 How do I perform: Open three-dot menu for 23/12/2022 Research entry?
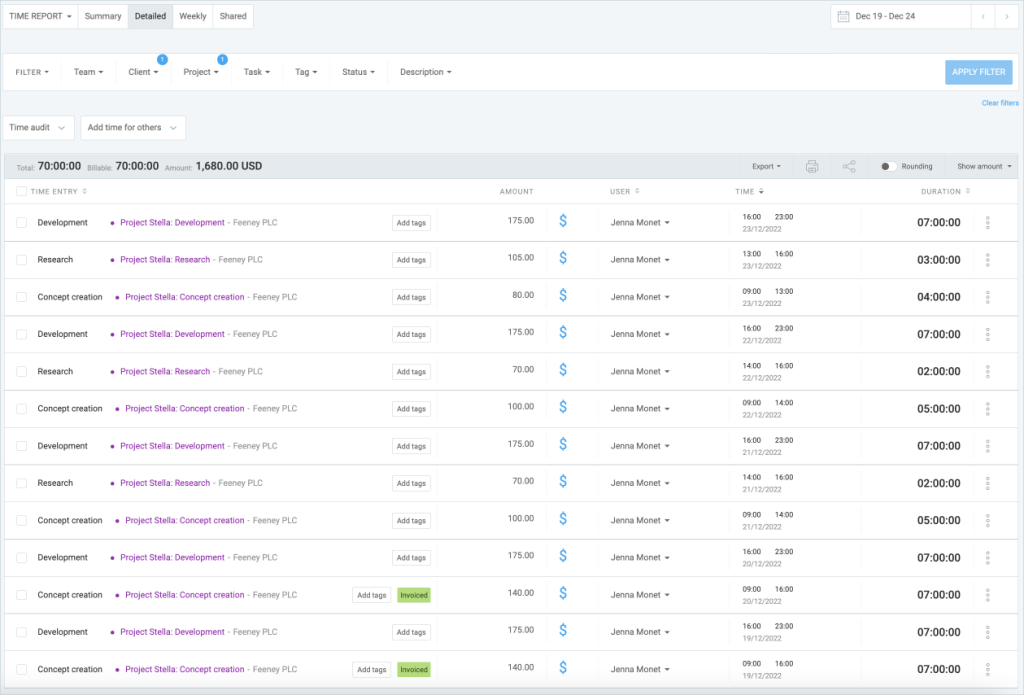(987, 260)
